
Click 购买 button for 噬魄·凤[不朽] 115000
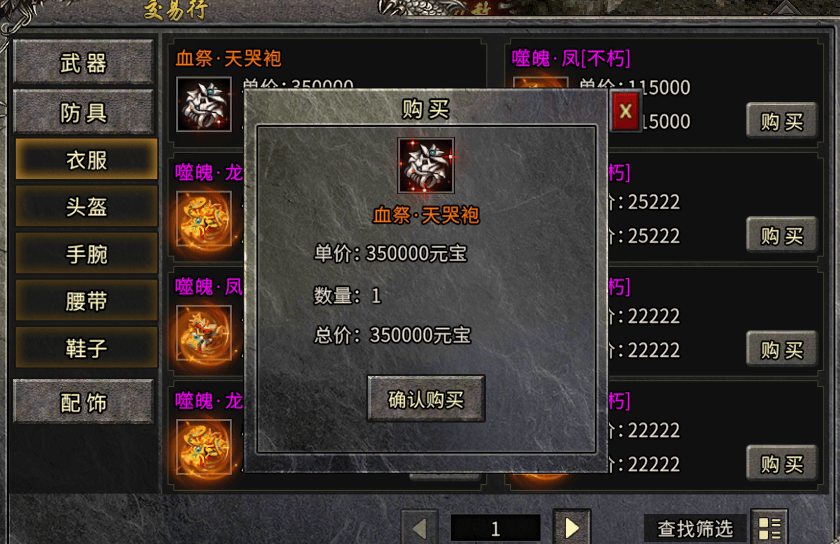click(782, 121)
